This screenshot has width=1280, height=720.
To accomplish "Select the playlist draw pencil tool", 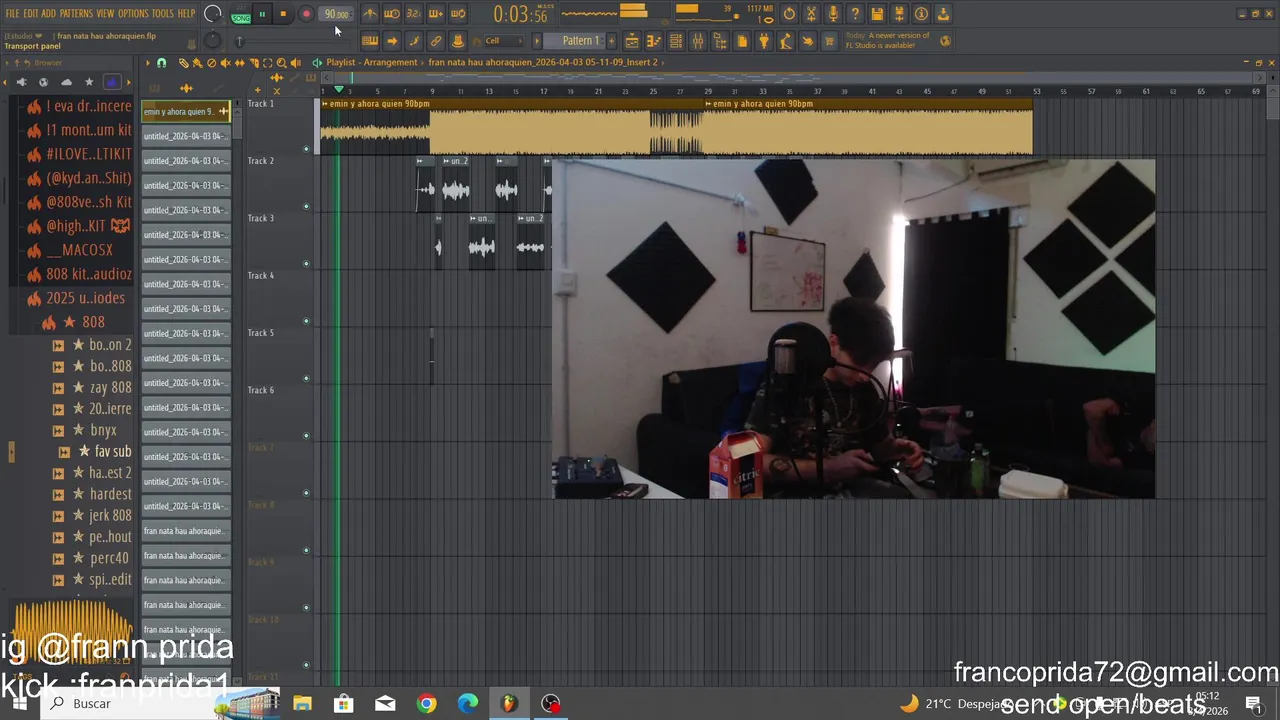I will coord(184,63).
